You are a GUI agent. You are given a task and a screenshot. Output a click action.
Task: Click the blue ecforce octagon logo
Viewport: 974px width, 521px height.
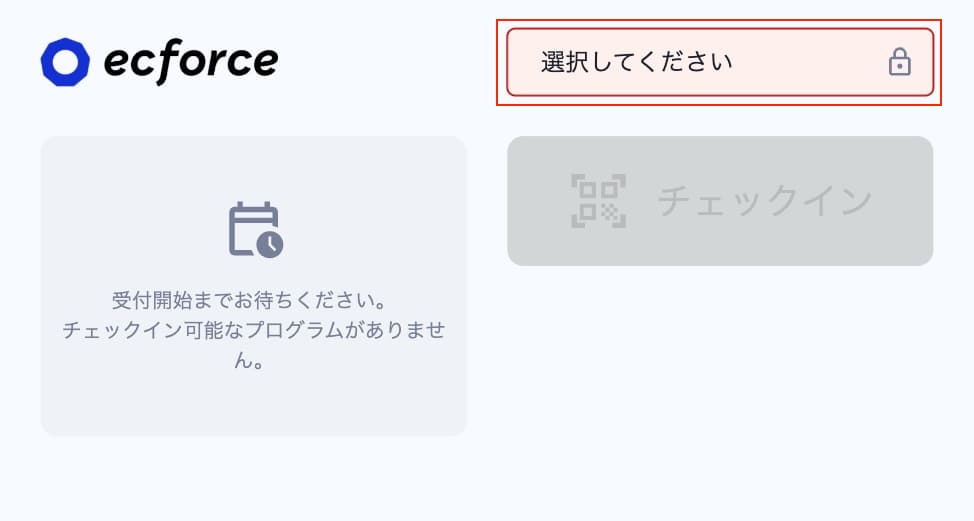[65, 62]
